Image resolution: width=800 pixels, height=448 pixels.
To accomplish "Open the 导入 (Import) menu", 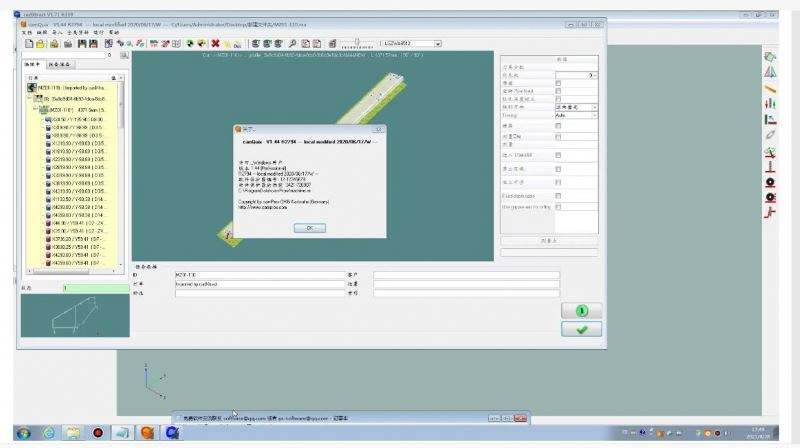I will [57, 33].
